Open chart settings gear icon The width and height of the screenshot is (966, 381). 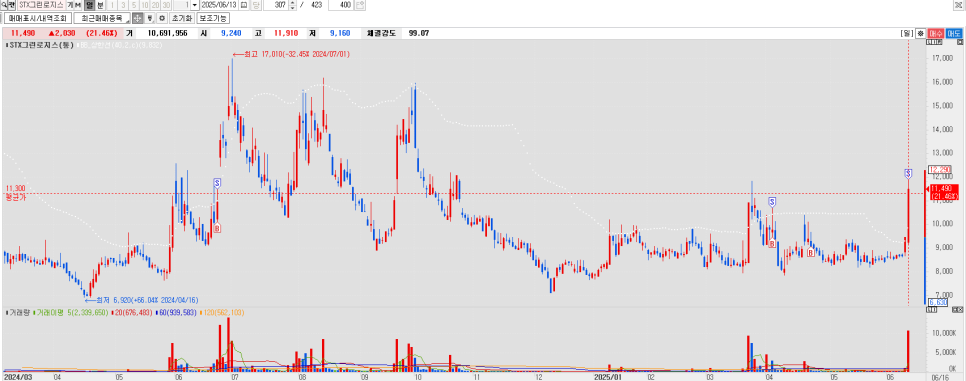(x=162, y=18)
